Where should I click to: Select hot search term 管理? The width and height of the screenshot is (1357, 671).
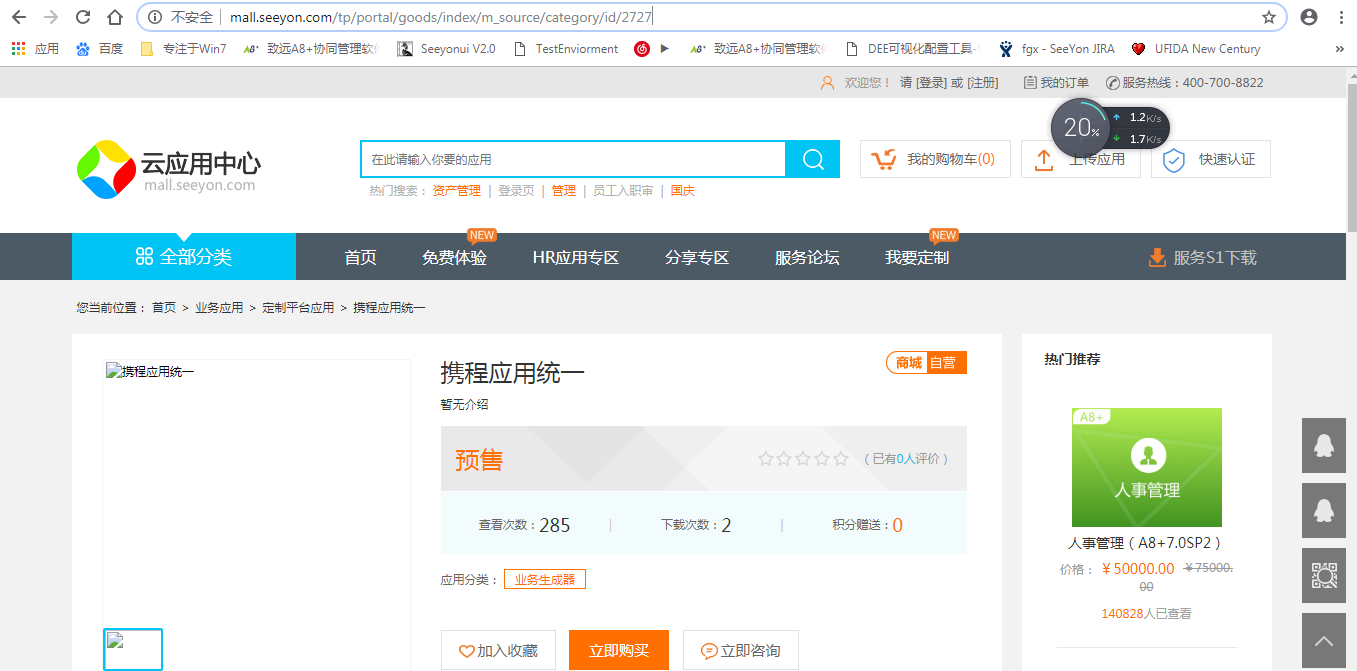564,191
